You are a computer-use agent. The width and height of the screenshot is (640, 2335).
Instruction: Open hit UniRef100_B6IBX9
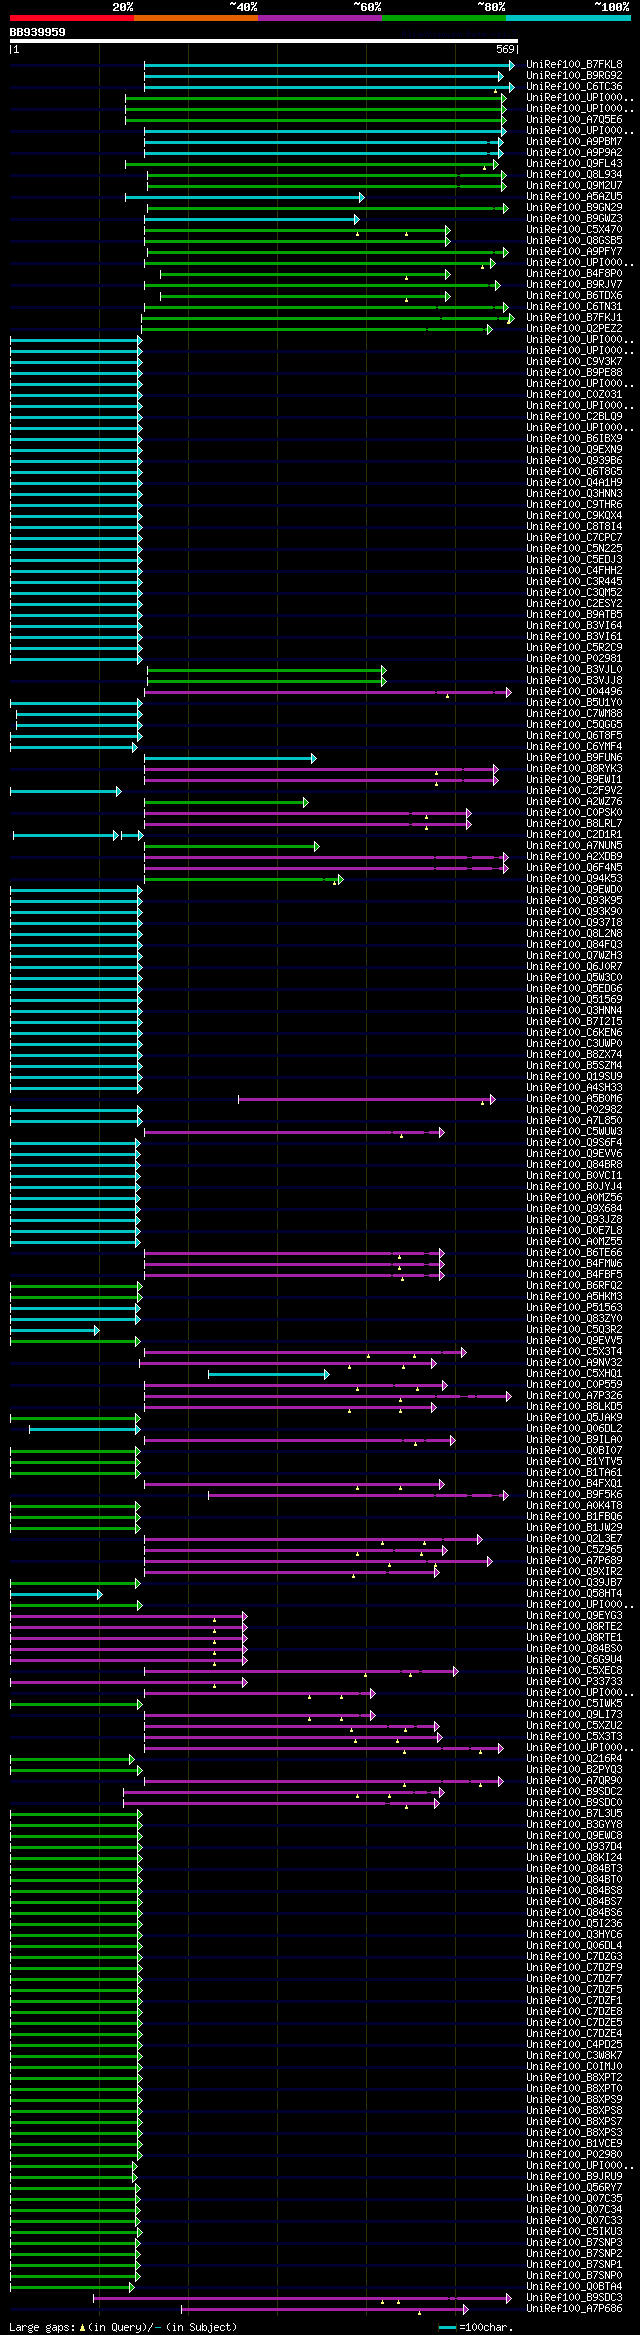point(574,439)
